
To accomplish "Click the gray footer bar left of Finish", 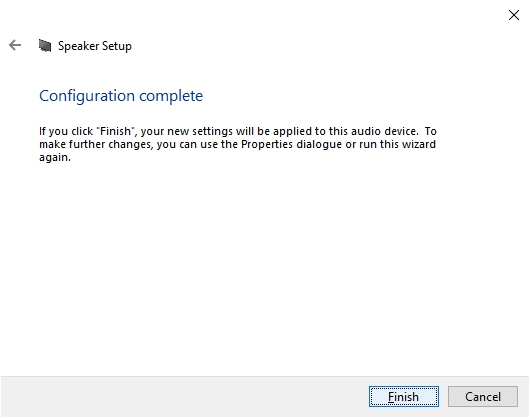I will [185, 397].
